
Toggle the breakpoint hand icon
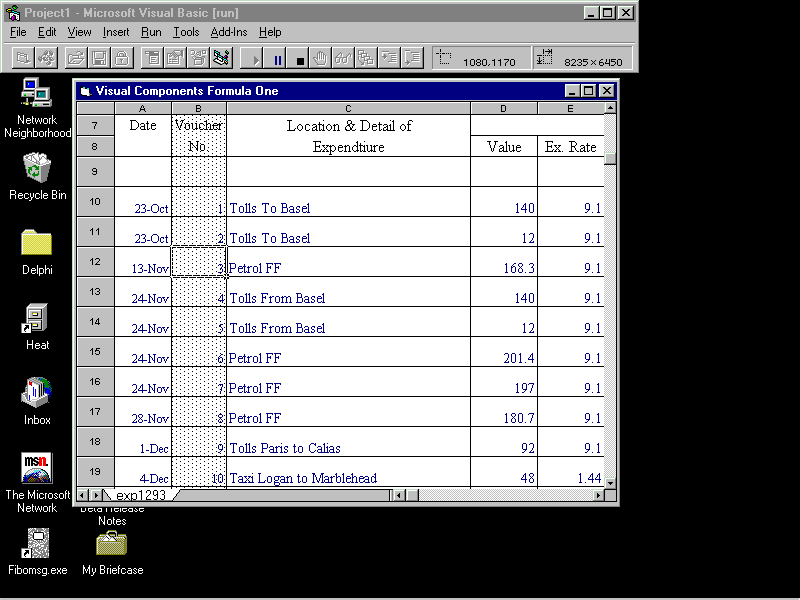tap(321, 58)
